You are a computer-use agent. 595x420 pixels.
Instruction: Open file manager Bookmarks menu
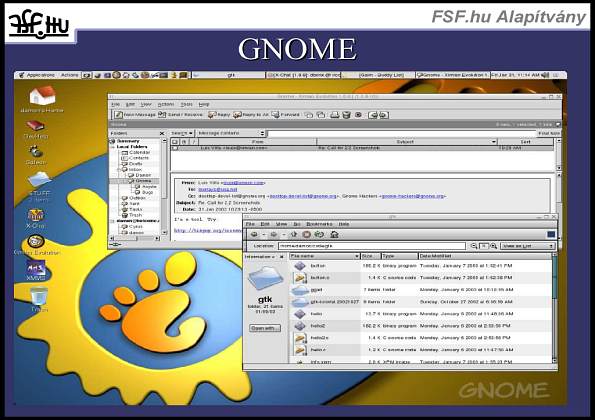coord(319,224)
